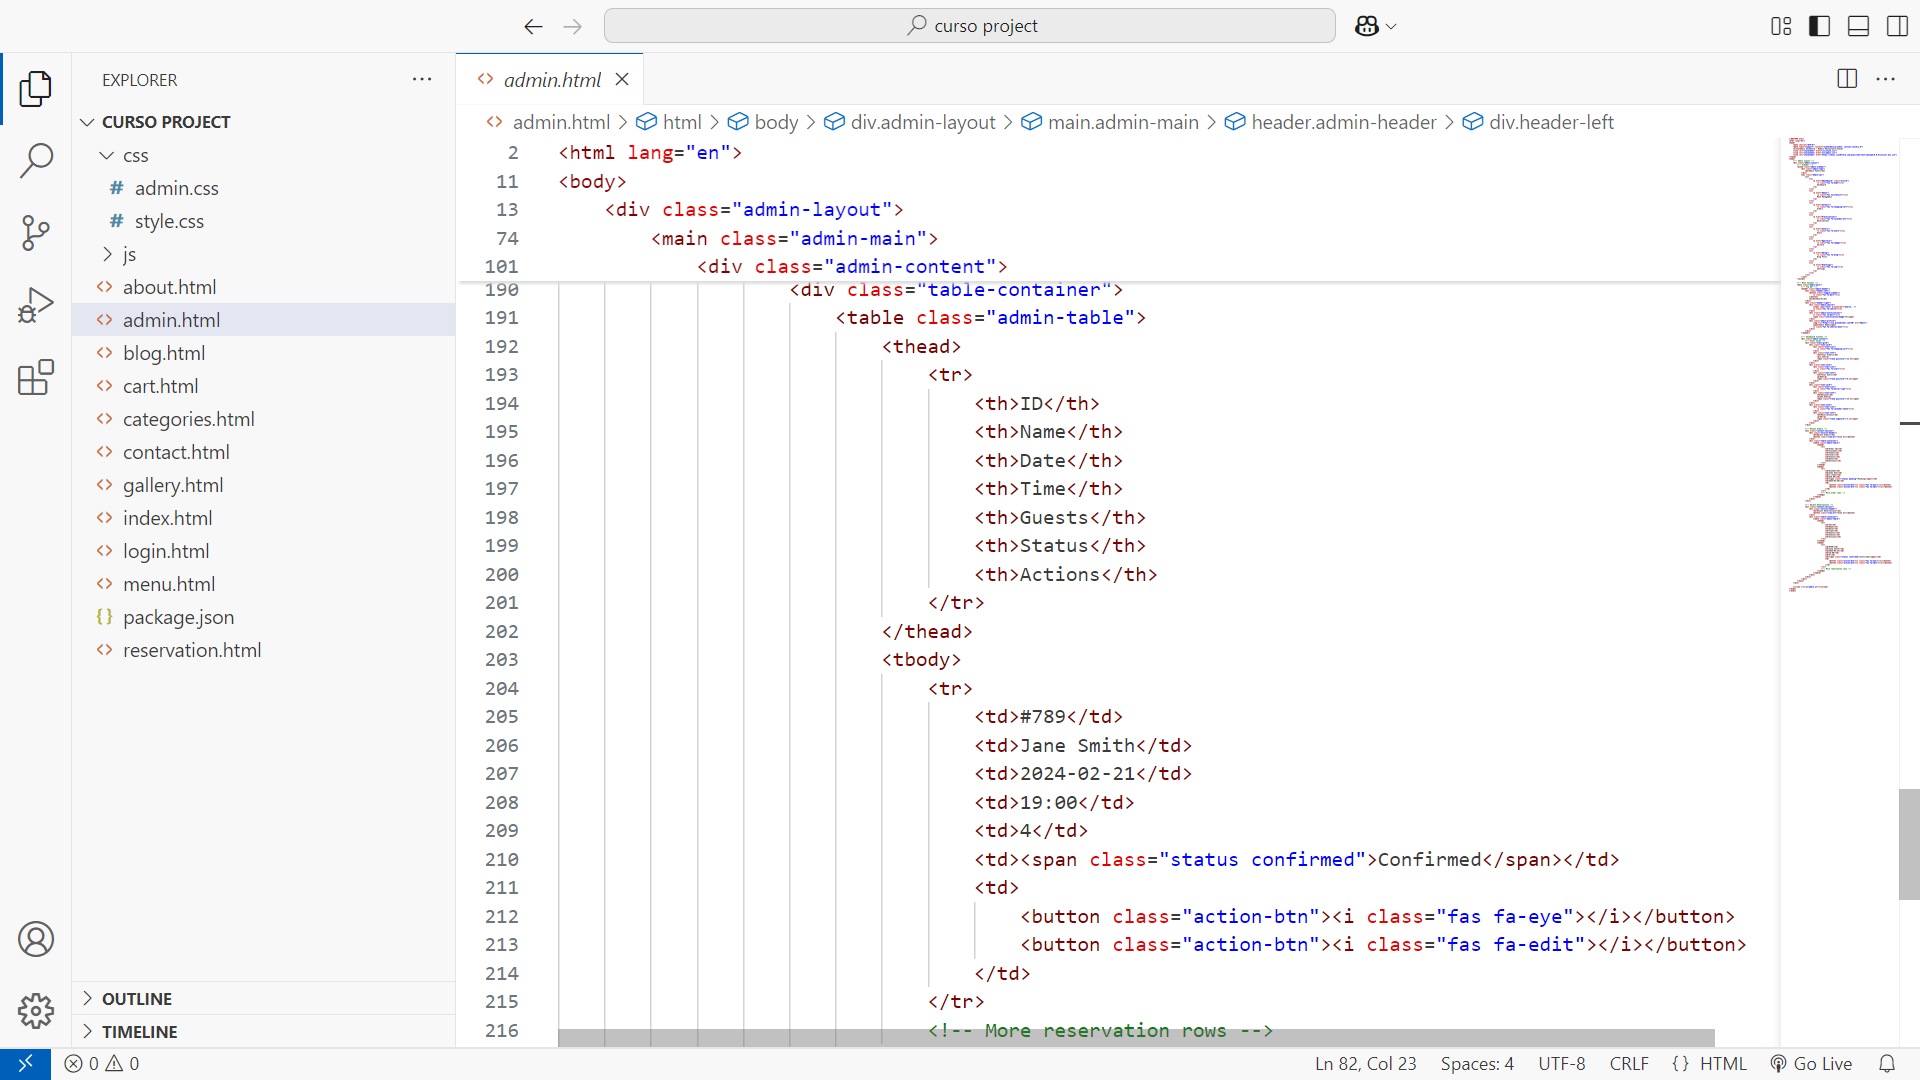
Task: Open the Extensions view
Action: tap(36, 377)
